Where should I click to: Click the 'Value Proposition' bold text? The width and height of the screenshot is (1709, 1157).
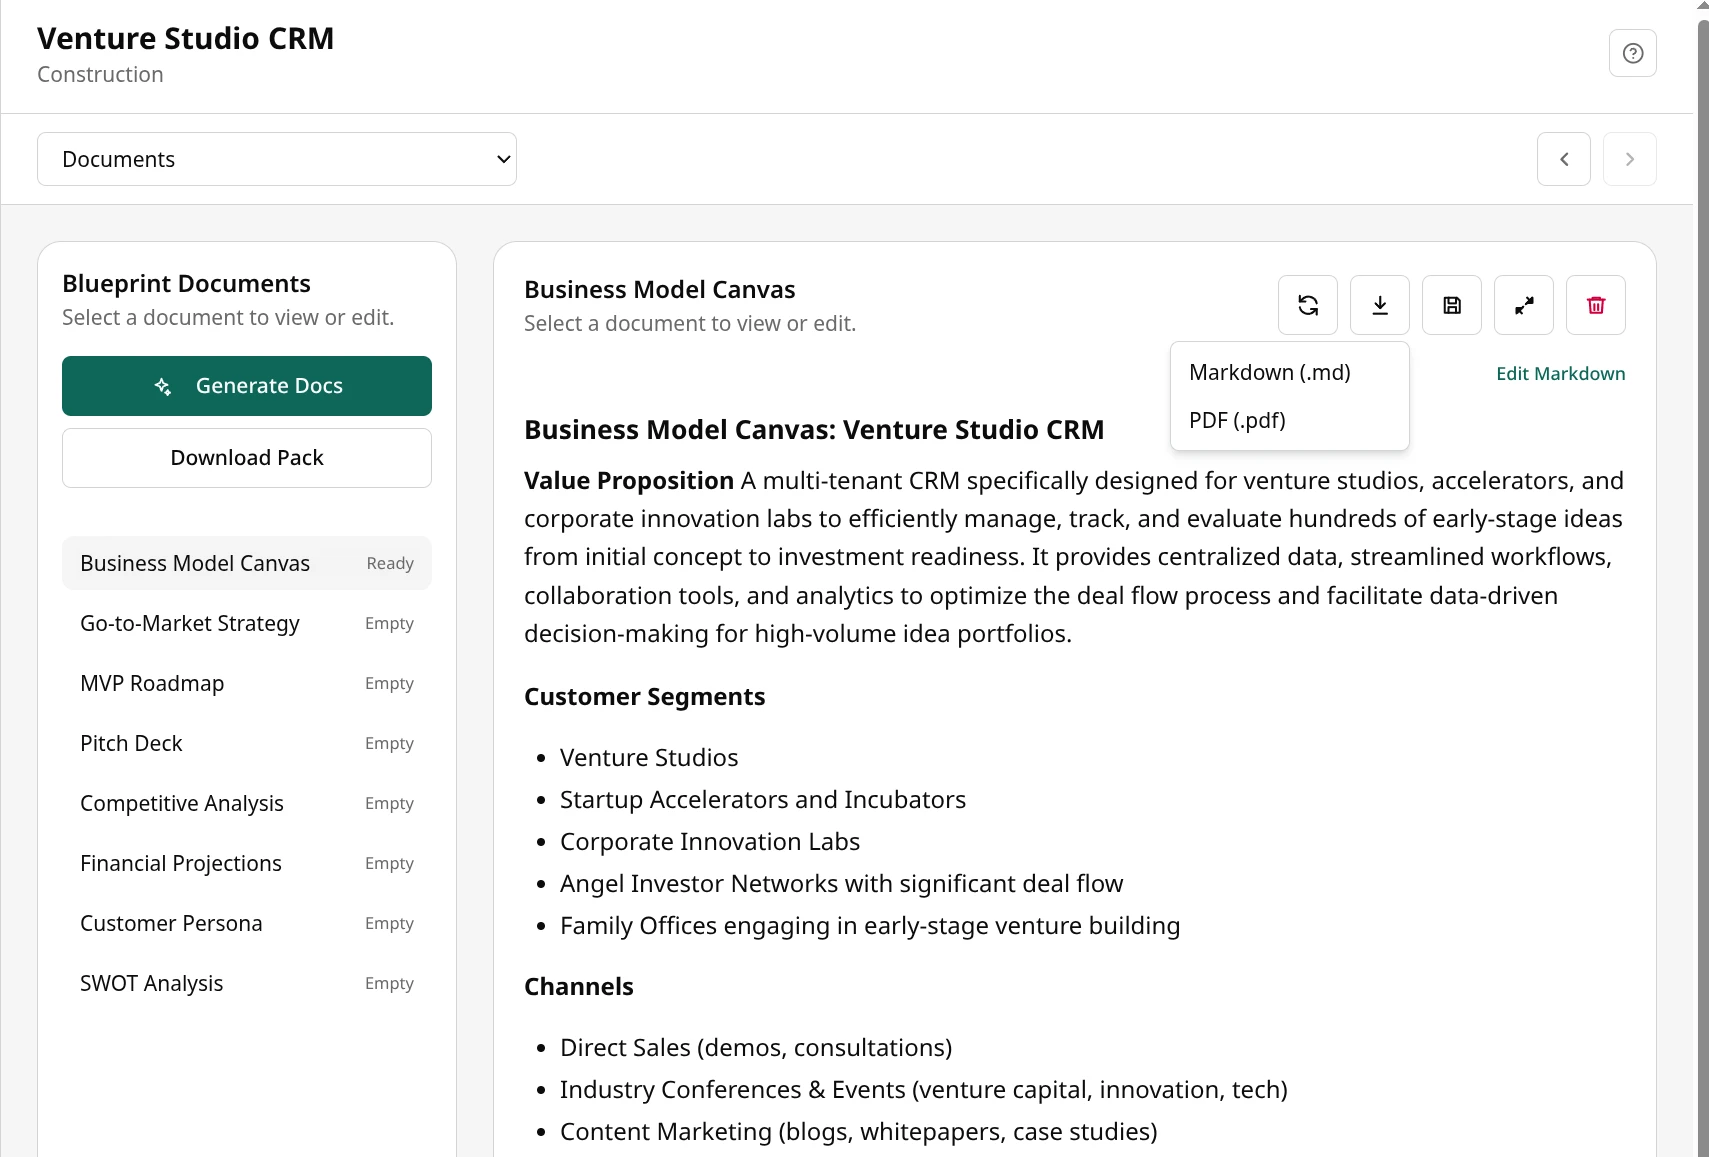tap(629, 481)
